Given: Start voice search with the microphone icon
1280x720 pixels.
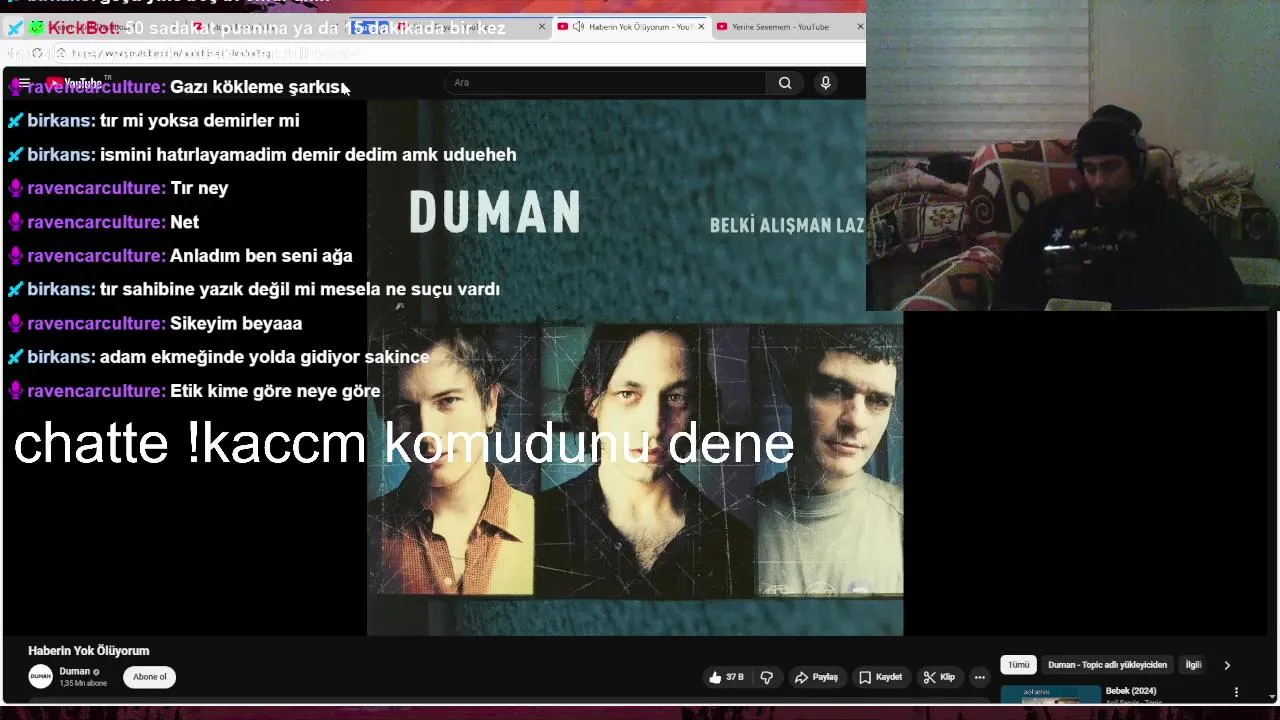Looking at the screenshot, I should [x=826, y=83].
